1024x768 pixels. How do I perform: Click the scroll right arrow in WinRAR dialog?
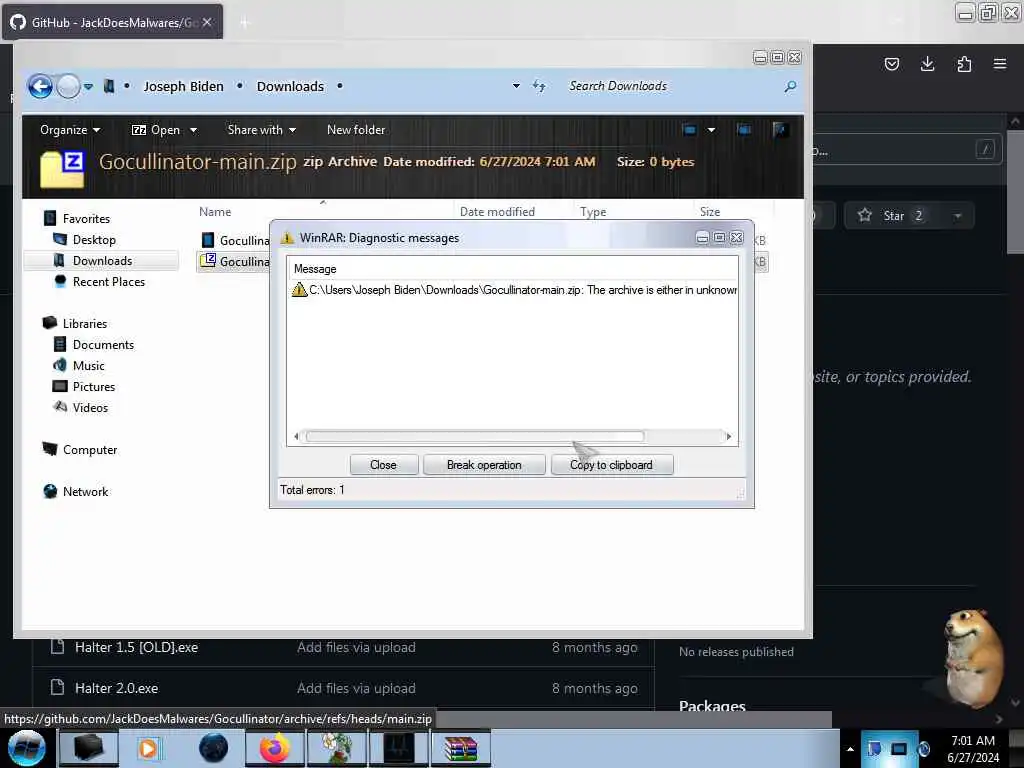coord(729,436)
